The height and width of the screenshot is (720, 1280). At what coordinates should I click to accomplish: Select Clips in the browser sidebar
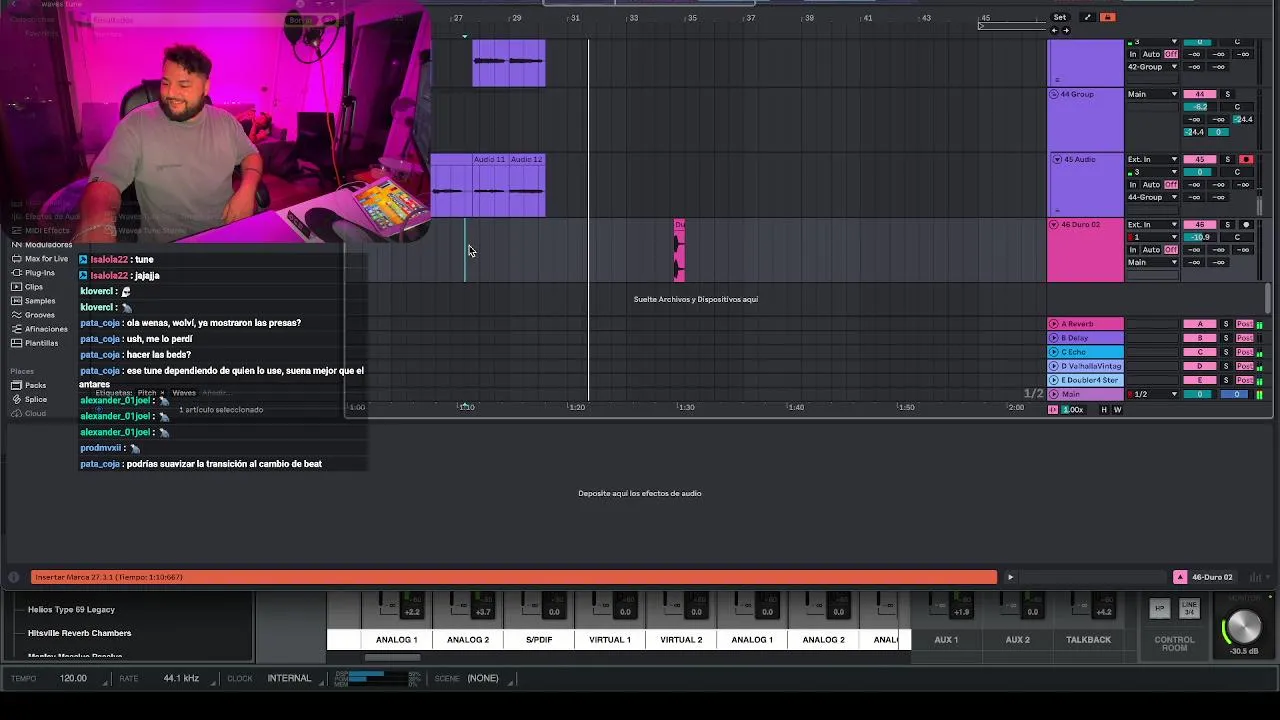[x=34, y=287]
